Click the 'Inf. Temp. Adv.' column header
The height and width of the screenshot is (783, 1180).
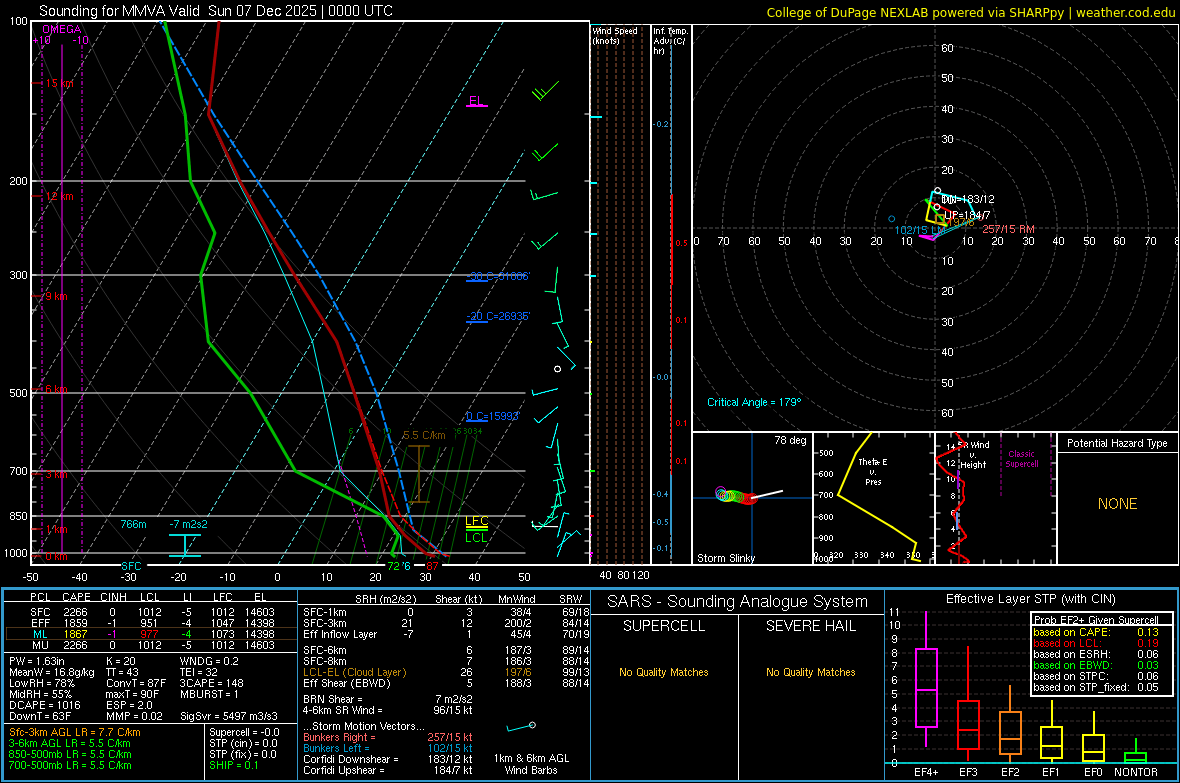tap(671, 41)
